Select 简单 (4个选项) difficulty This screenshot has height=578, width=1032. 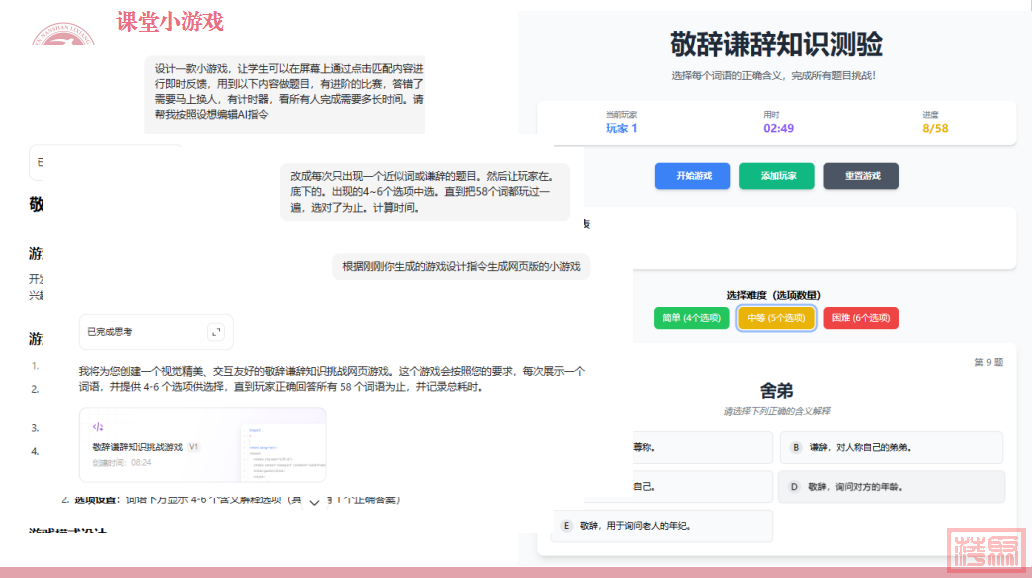pos(692,318)
